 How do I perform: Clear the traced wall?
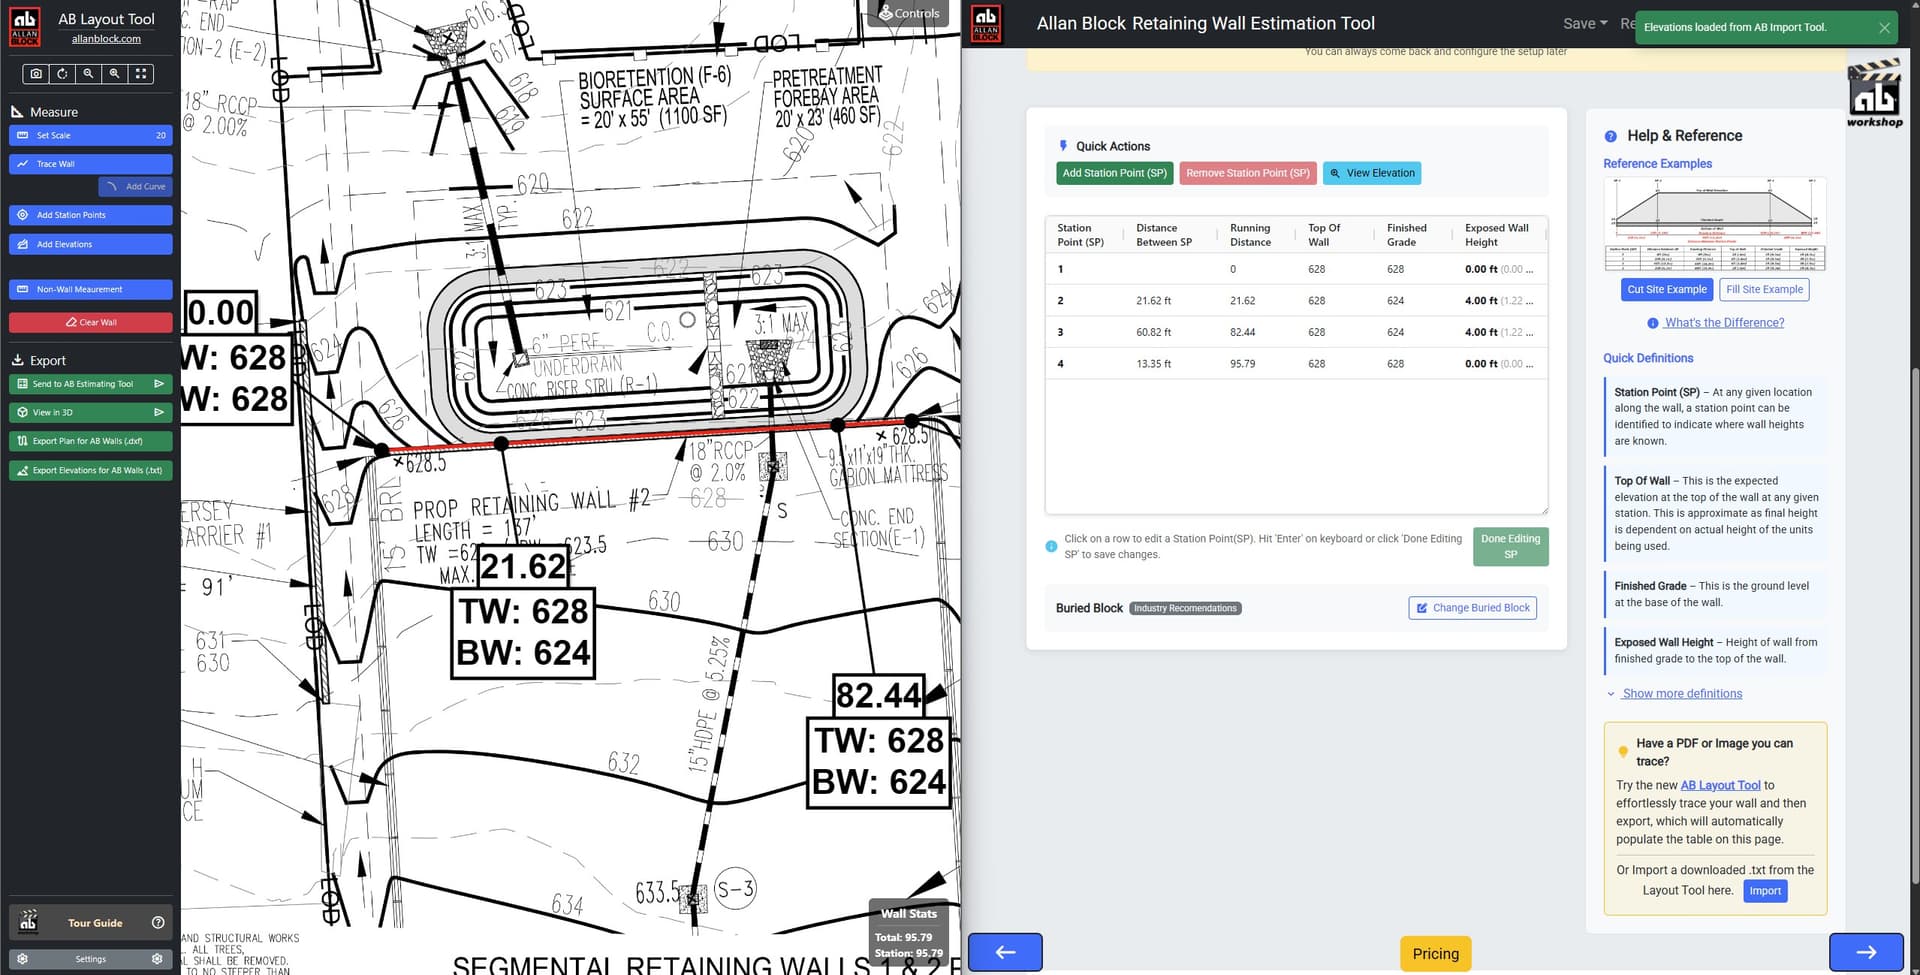click(x=90, y=322)
